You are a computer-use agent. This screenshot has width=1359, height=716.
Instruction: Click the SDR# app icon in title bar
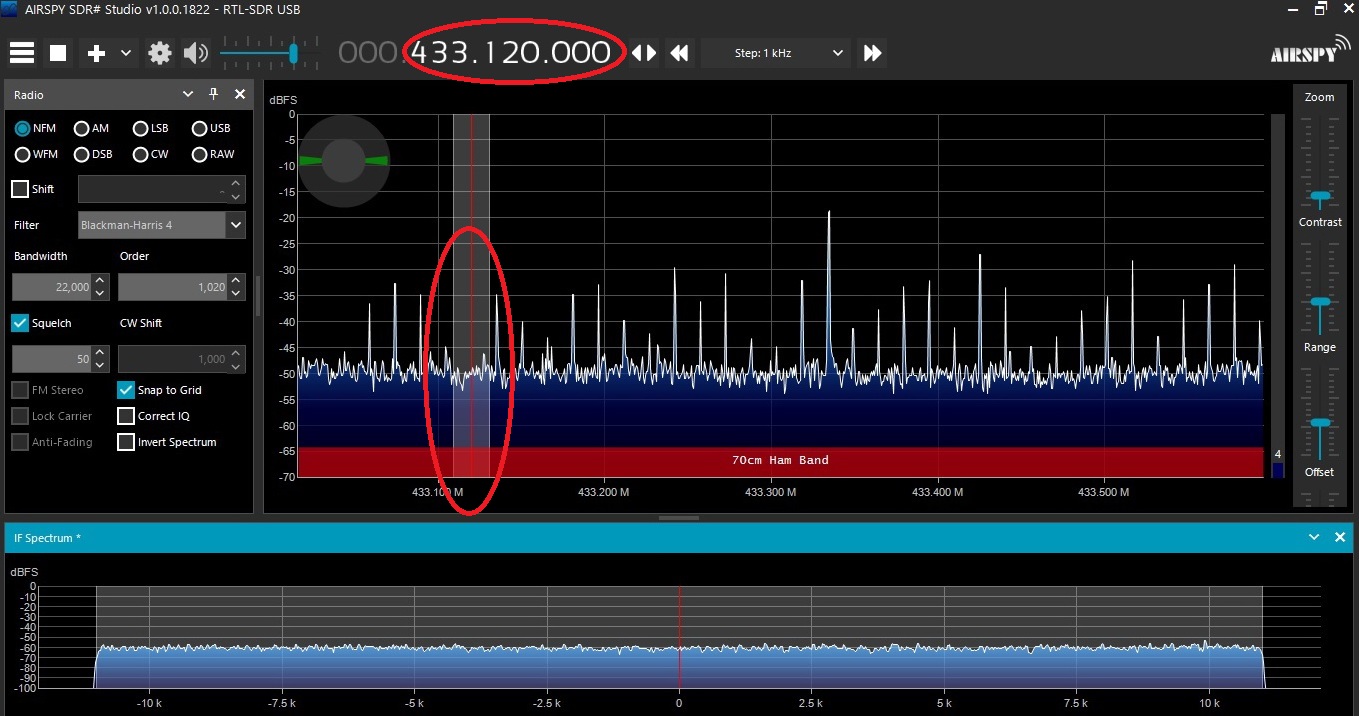point(10,10)
